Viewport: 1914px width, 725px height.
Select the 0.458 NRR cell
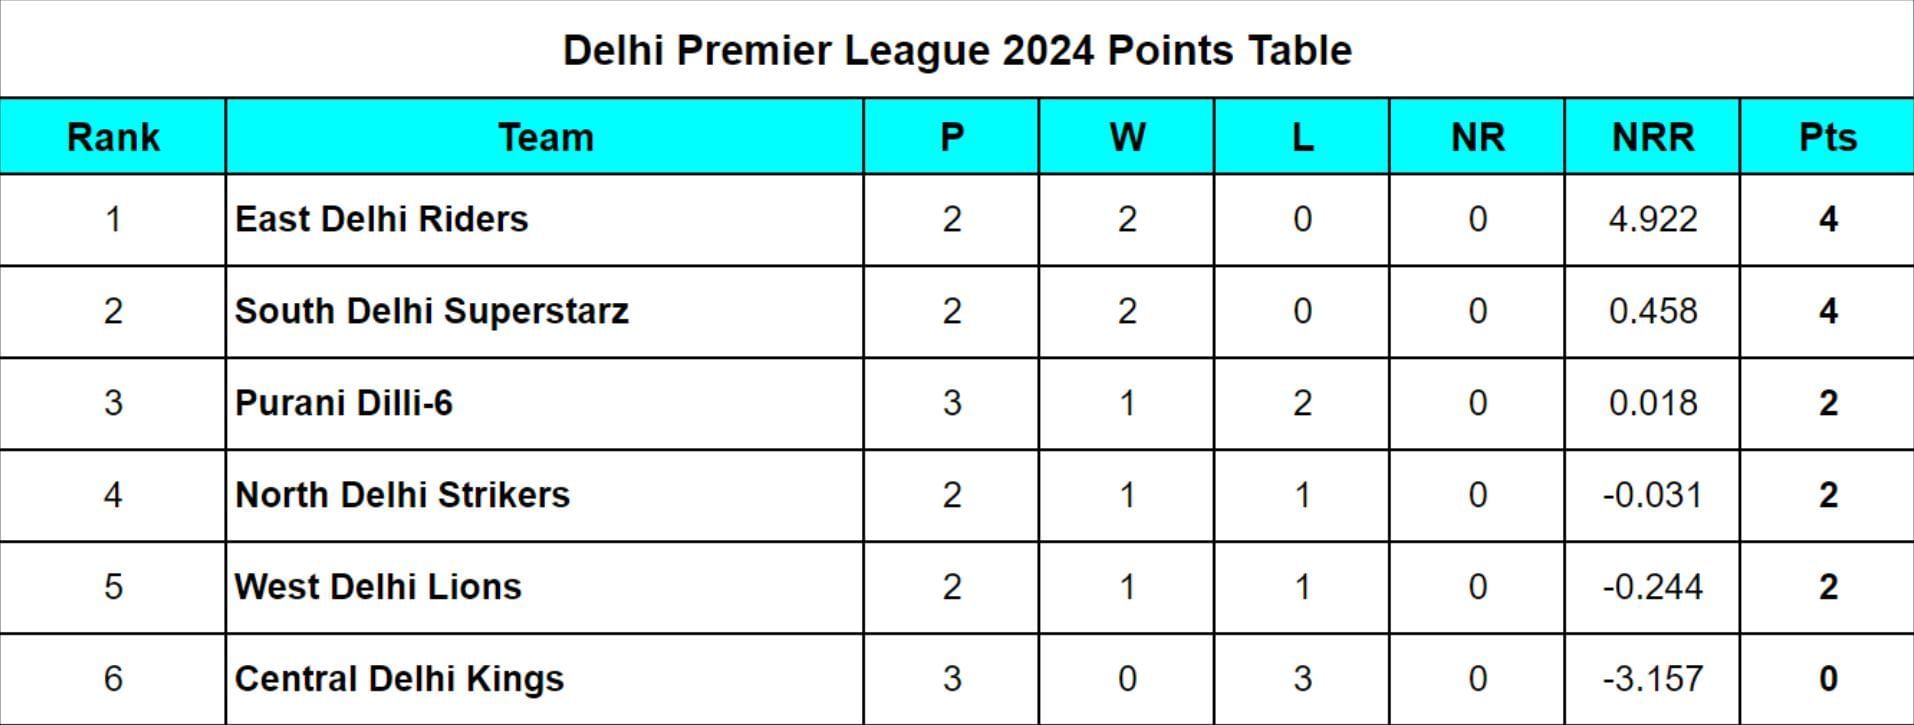pyautogui.click(x=1652, y=311)
